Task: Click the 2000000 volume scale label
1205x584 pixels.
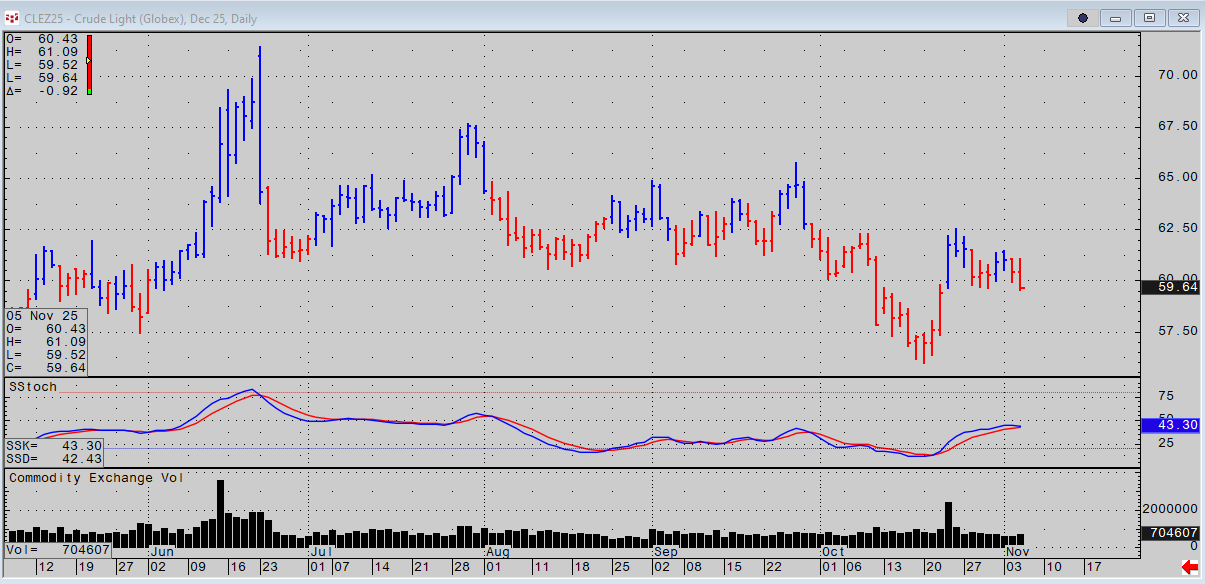Action: coord(1171,510)
